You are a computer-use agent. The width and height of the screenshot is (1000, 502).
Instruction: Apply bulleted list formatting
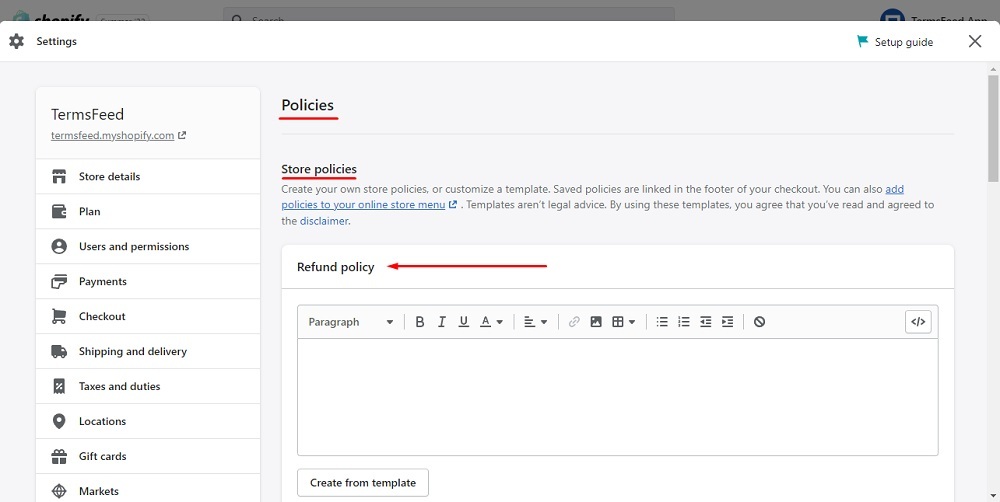tap(662, 322)
